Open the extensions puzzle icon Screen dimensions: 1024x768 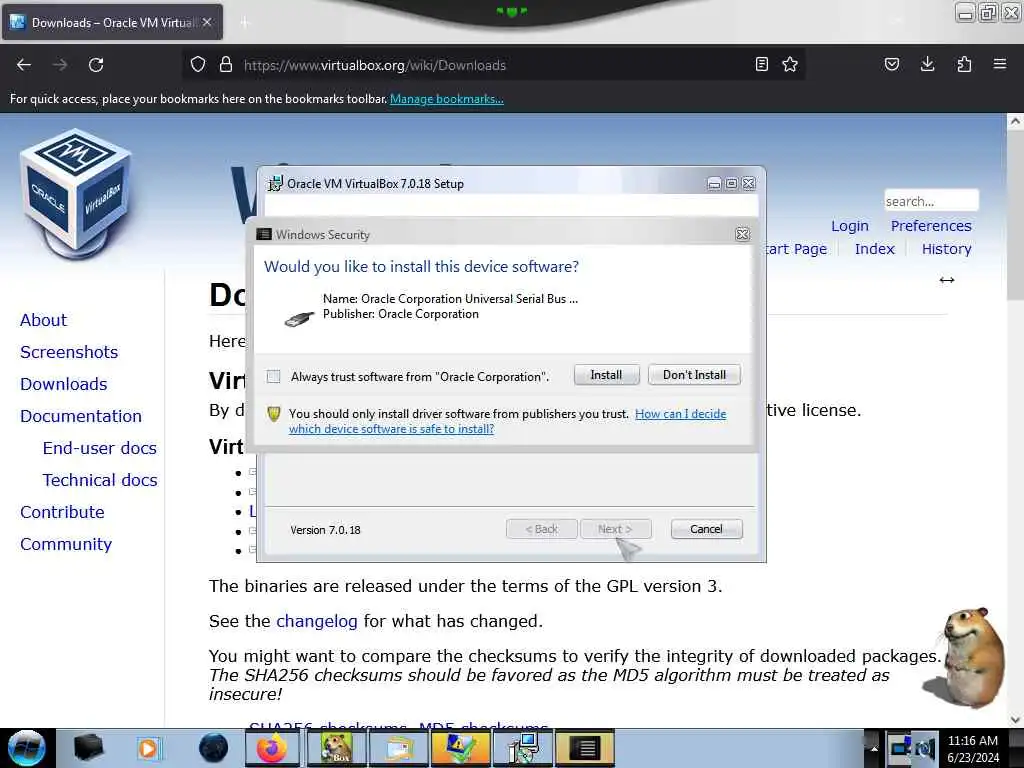pos(964,64)
